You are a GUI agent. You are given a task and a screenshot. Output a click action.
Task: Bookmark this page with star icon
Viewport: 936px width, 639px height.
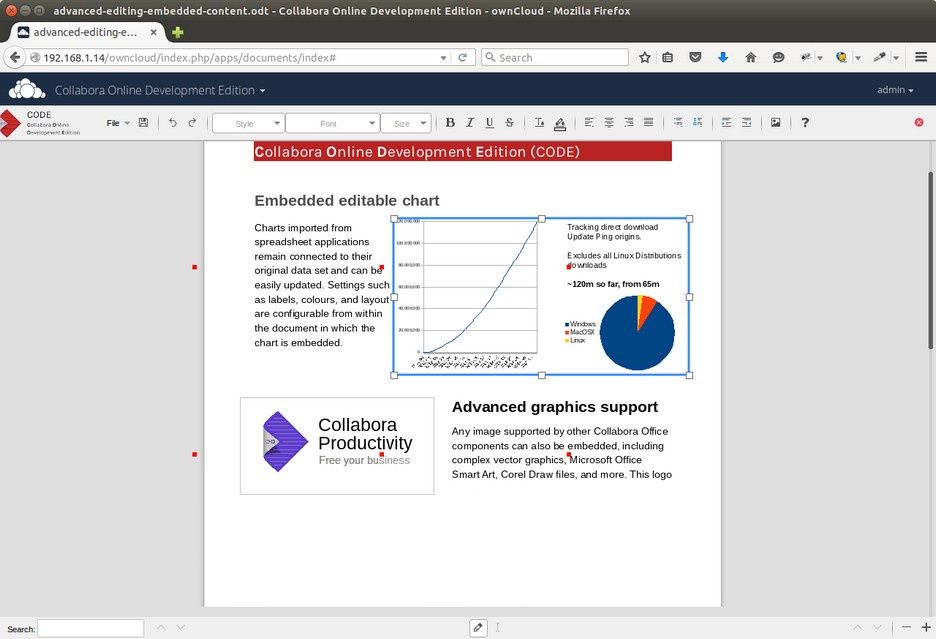tap(645, 57)
